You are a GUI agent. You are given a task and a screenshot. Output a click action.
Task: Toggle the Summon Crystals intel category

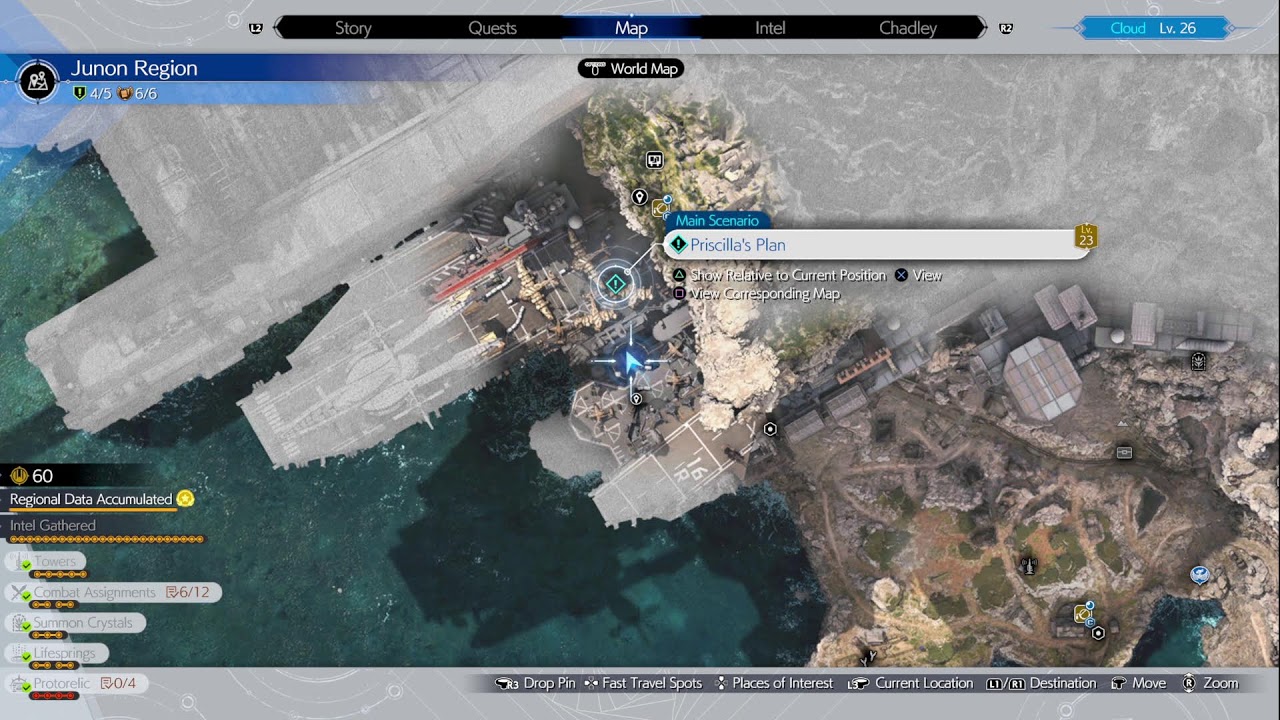point(76,623)
